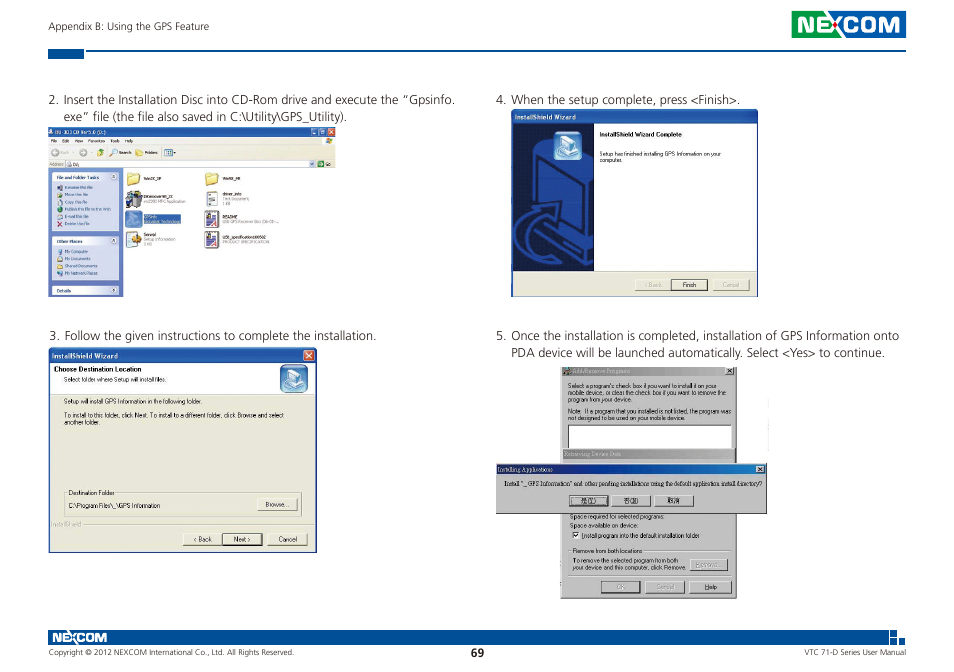Click Finish in InstallShield Wizard Complete dialog
This screenshot has width=954, height=672.
[x=689, y=285]
